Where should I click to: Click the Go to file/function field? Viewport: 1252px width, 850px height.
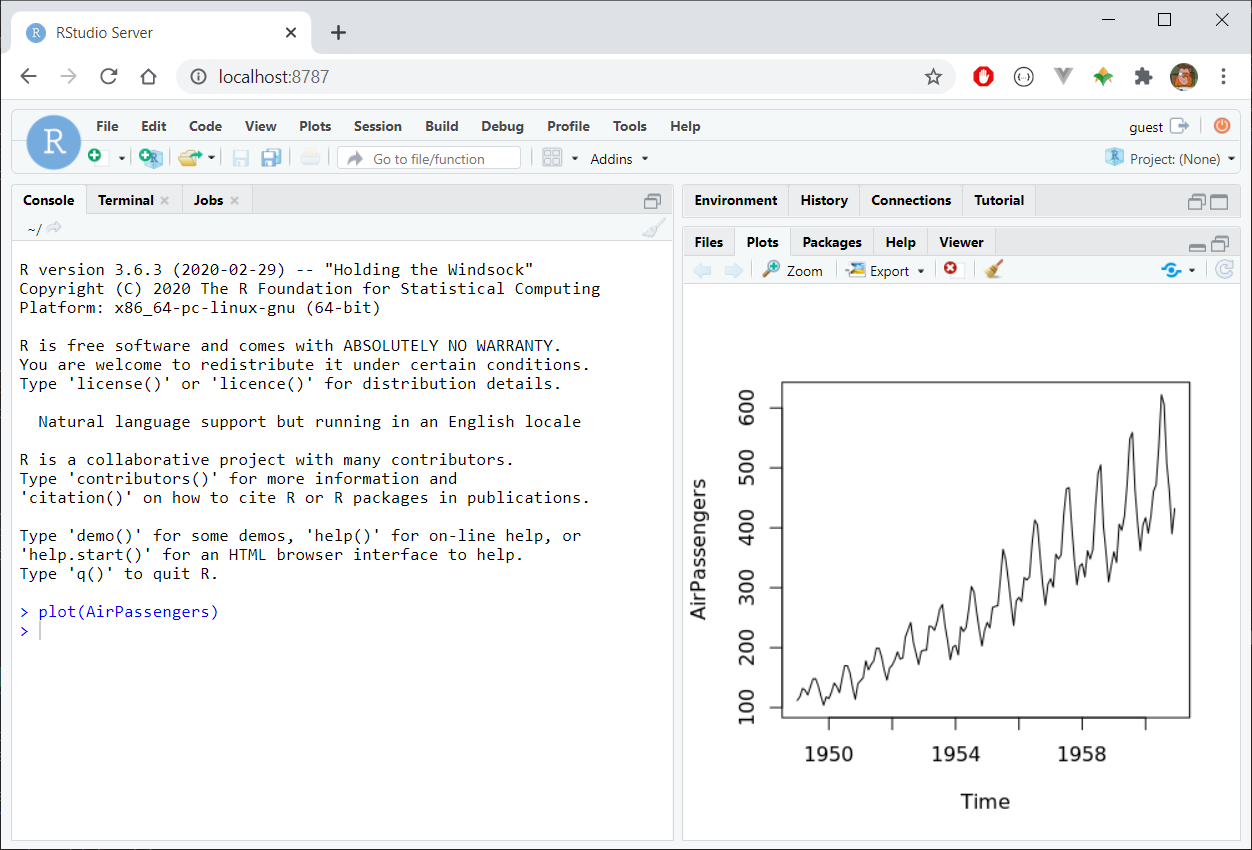pos(429,158)
